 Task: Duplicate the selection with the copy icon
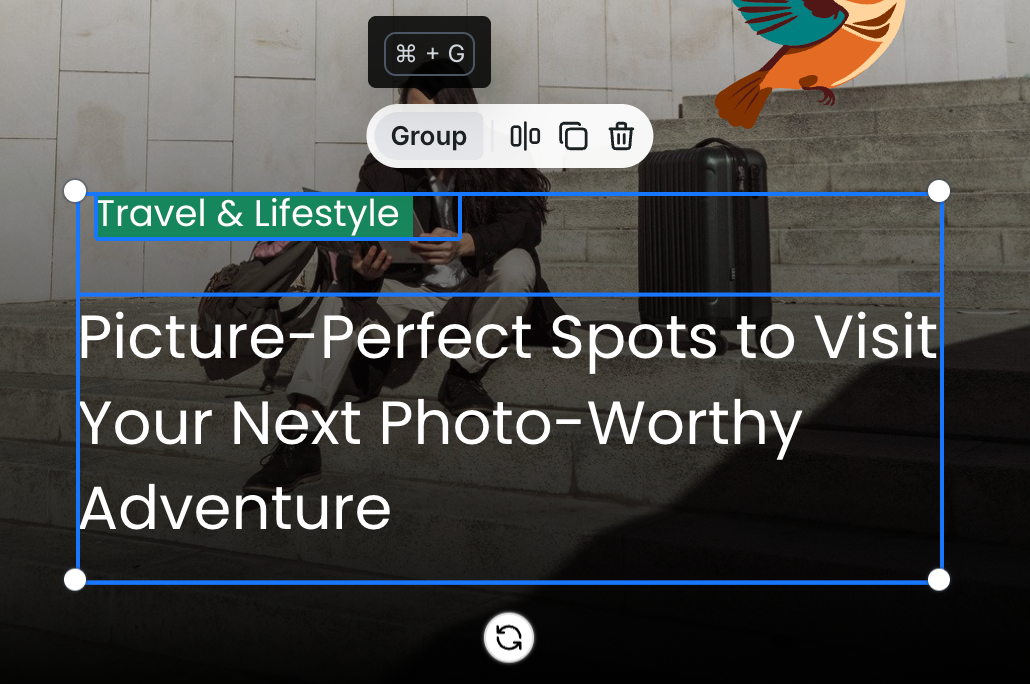coord(573,136)
